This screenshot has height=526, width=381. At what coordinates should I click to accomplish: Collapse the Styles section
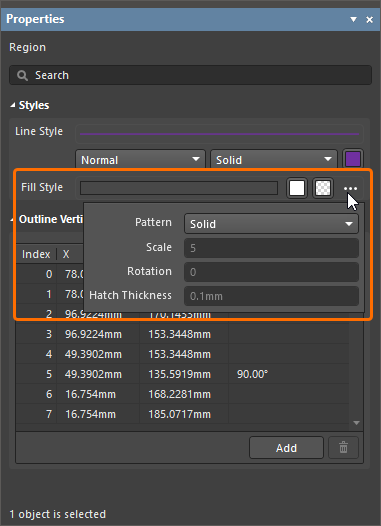[13, 105]
